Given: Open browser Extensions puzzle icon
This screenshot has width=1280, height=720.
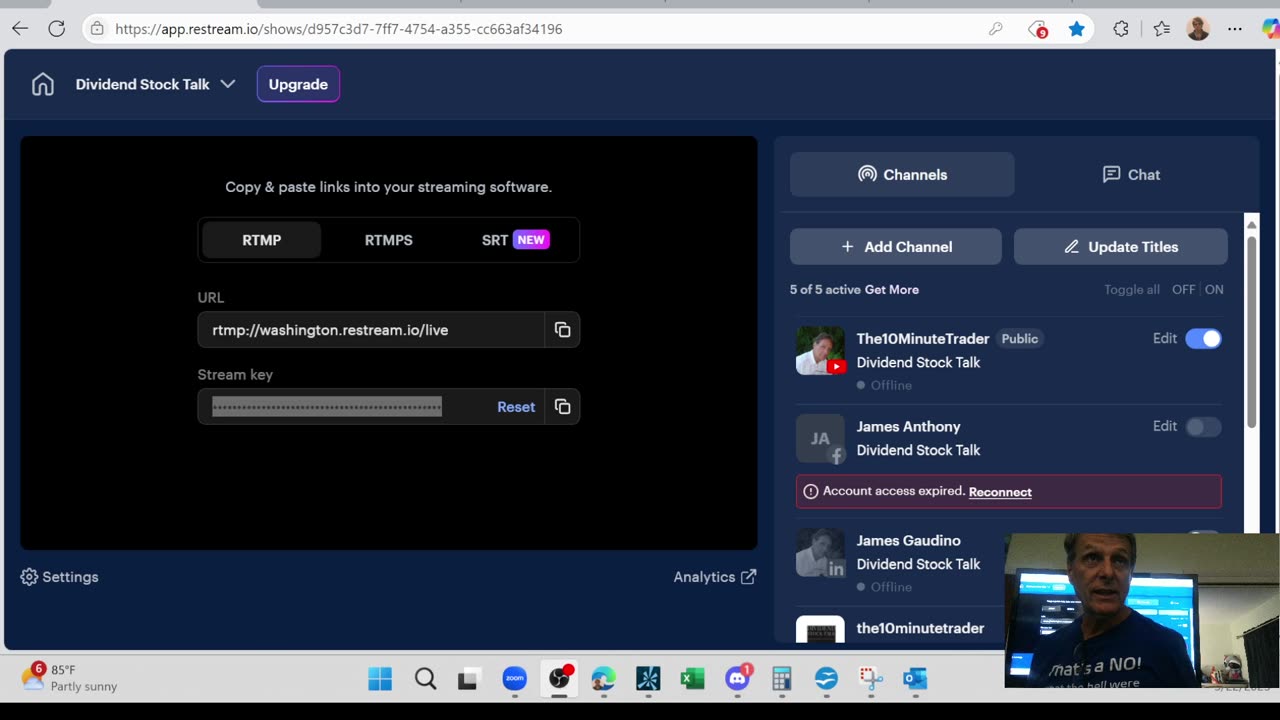Looking at the screenshot, I should click(1121, 29).
